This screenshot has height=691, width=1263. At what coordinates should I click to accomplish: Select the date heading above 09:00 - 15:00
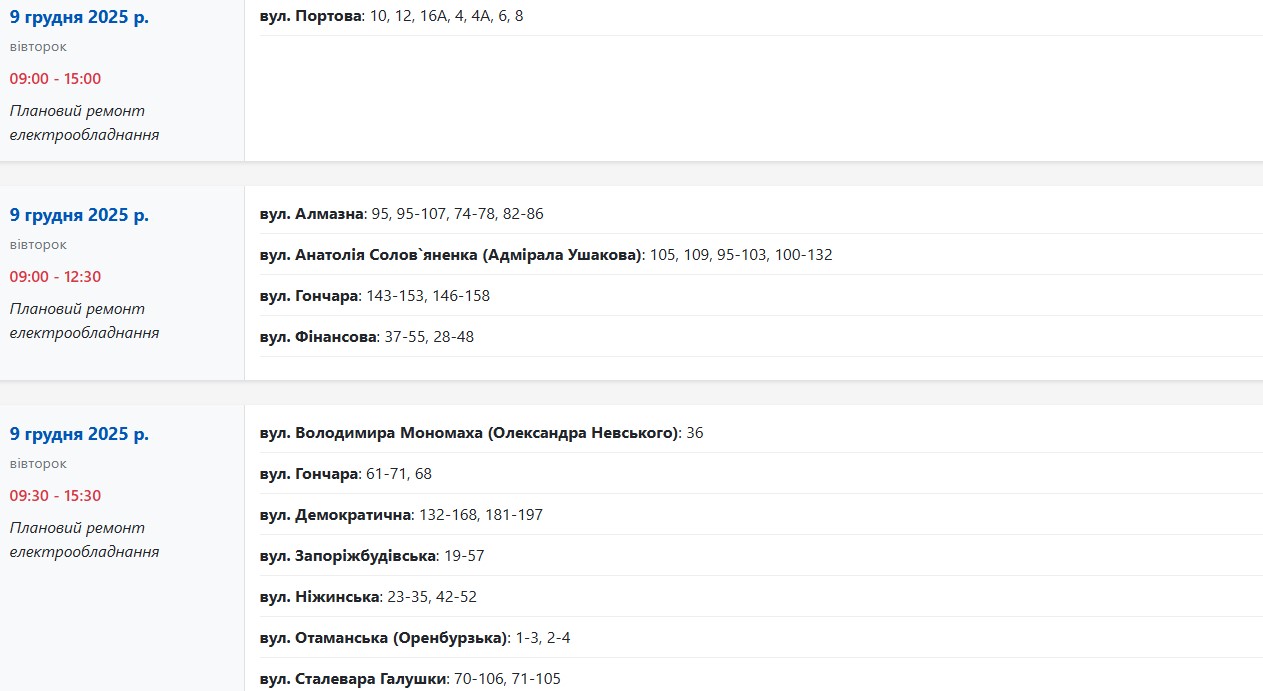click(x=79, y=17)
